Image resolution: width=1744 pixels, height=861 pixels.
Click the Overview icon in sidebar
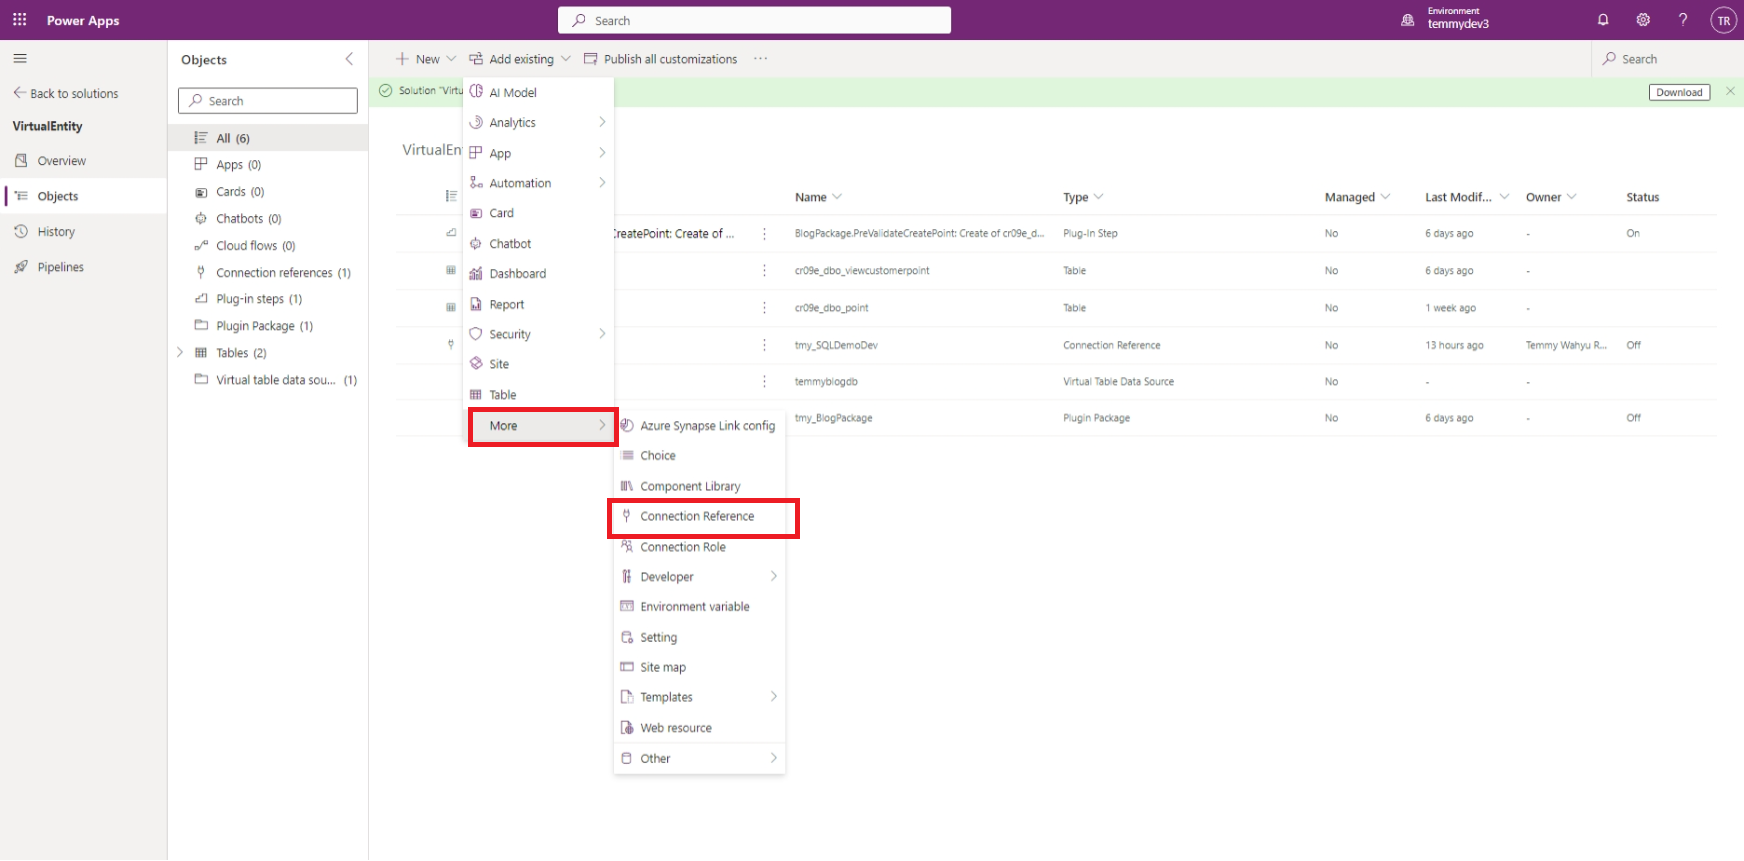click(x=21, y=160)
